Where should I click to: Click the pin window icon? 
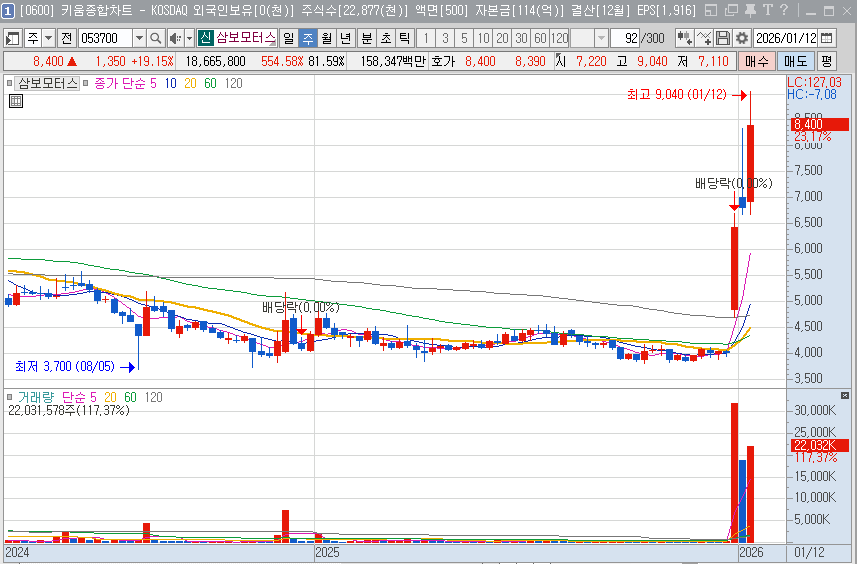coord(751,10)
